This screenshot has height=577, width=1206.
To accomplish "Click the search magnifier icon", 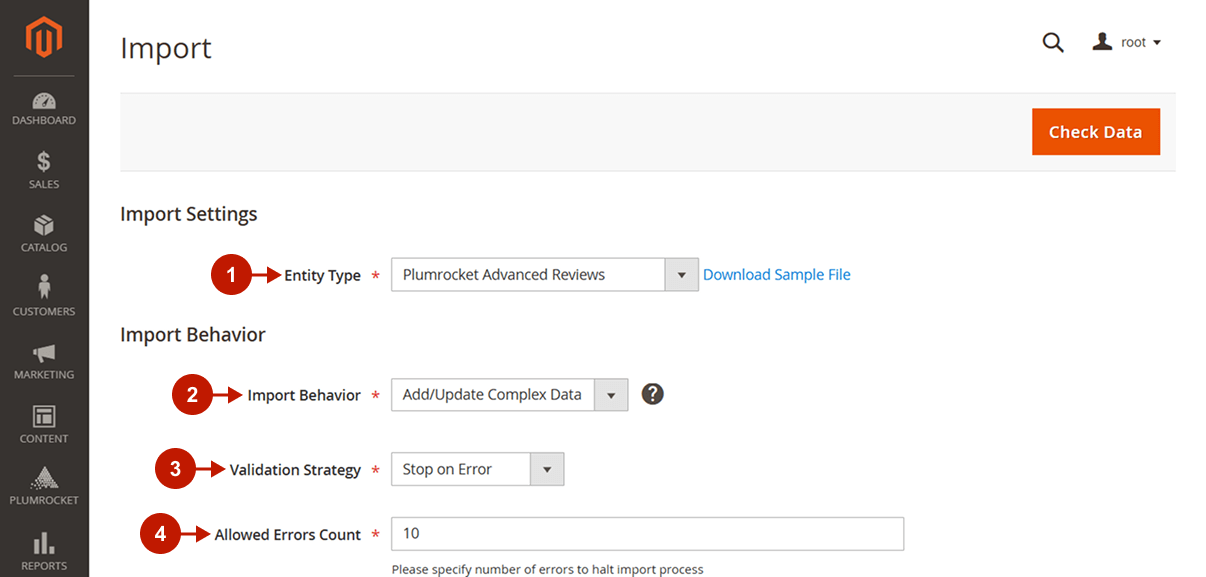I will [x=1053, y=43].
